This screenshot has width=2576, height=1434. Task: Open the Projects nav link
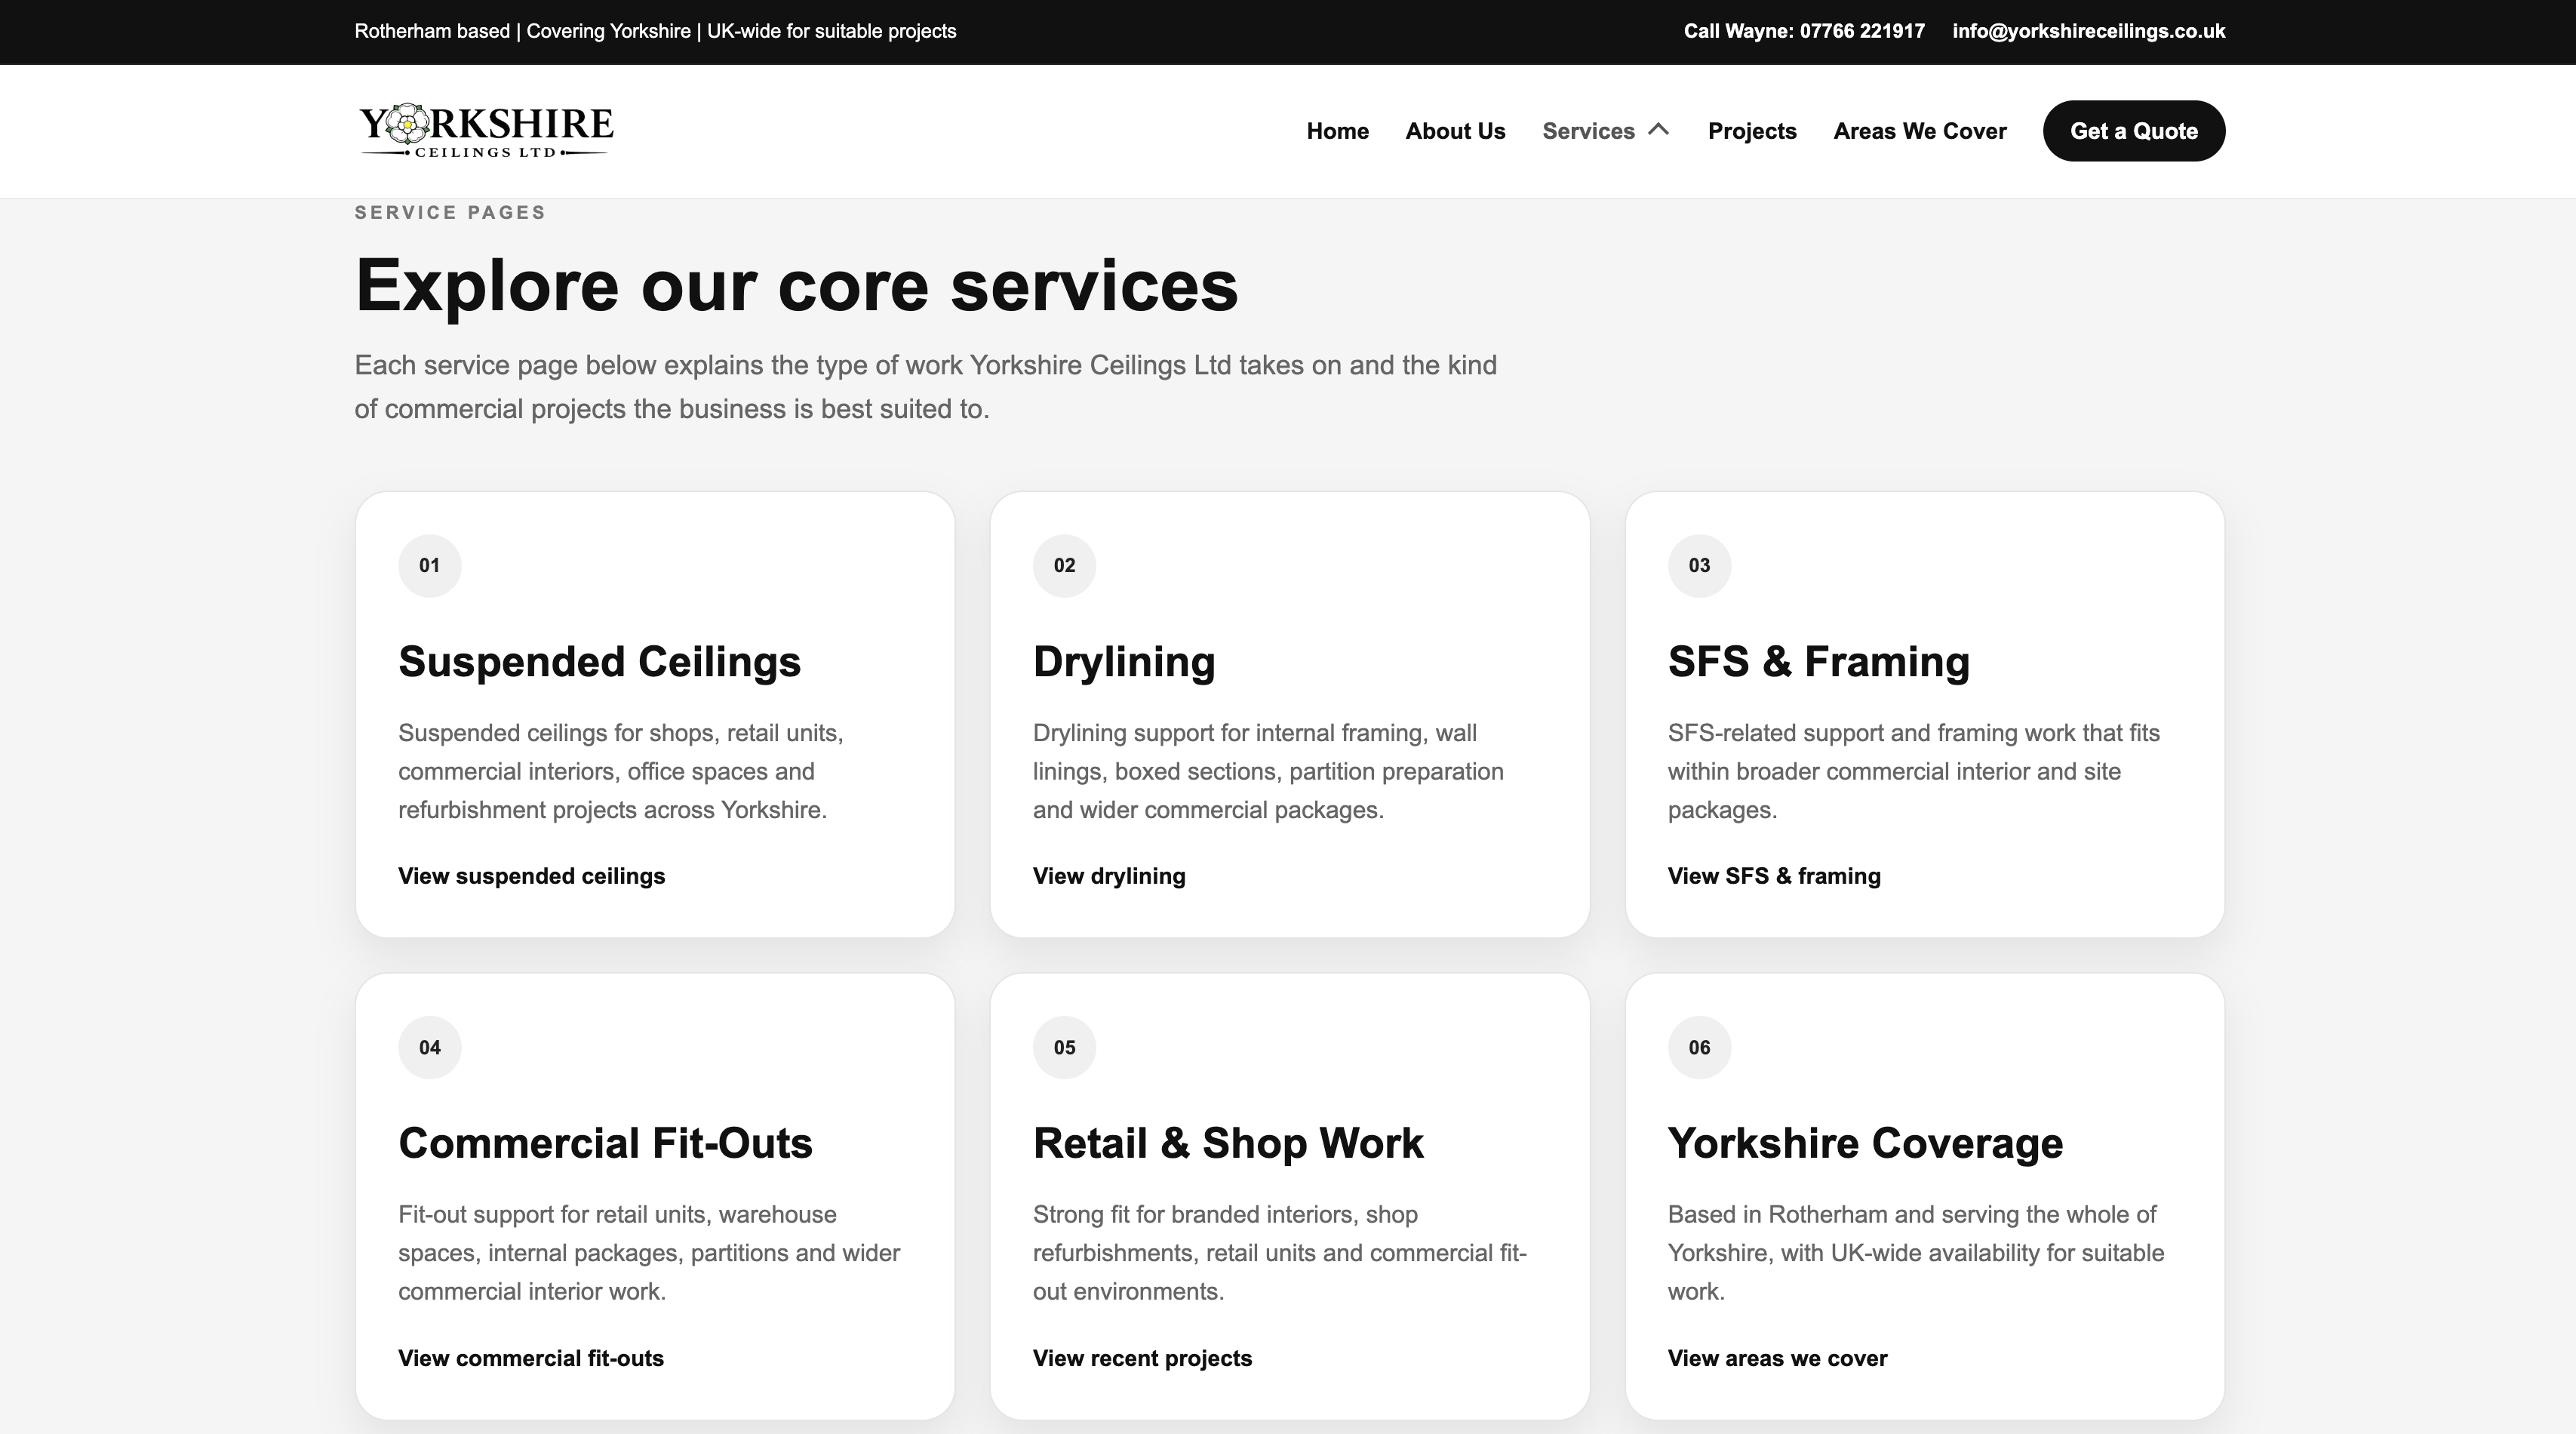click(x=1752, y=131)
